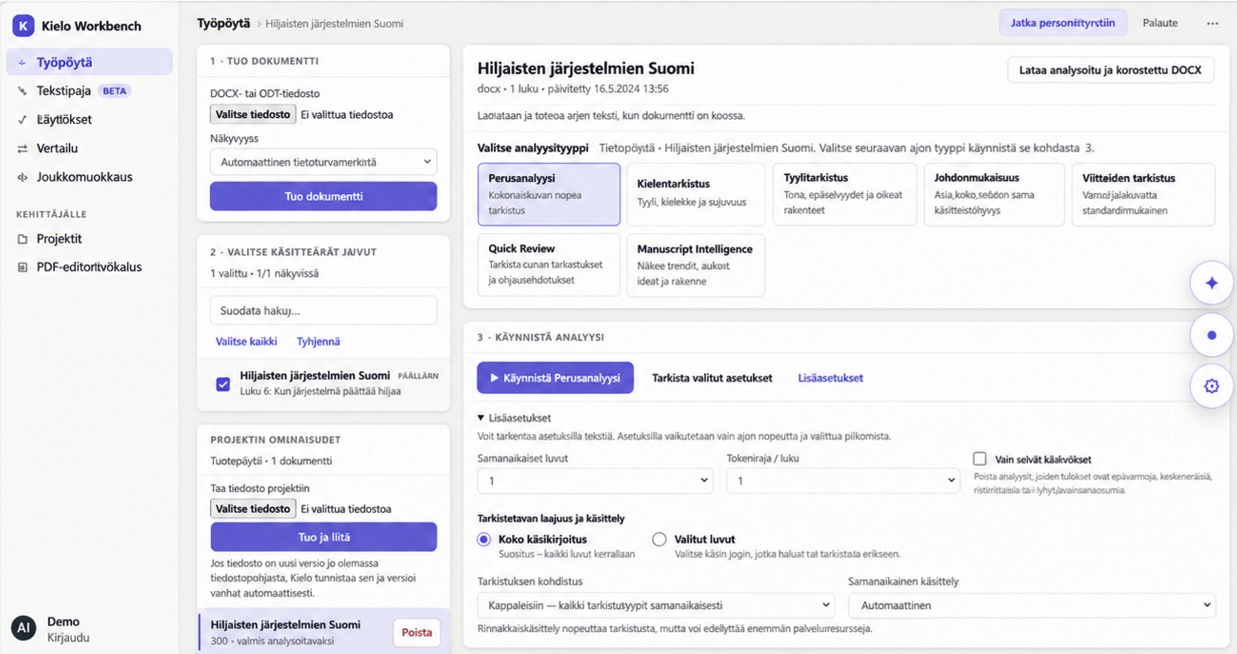Click the Tyhjennä link
Viewport: 1237px width, 654px height.
click(318, 341)
